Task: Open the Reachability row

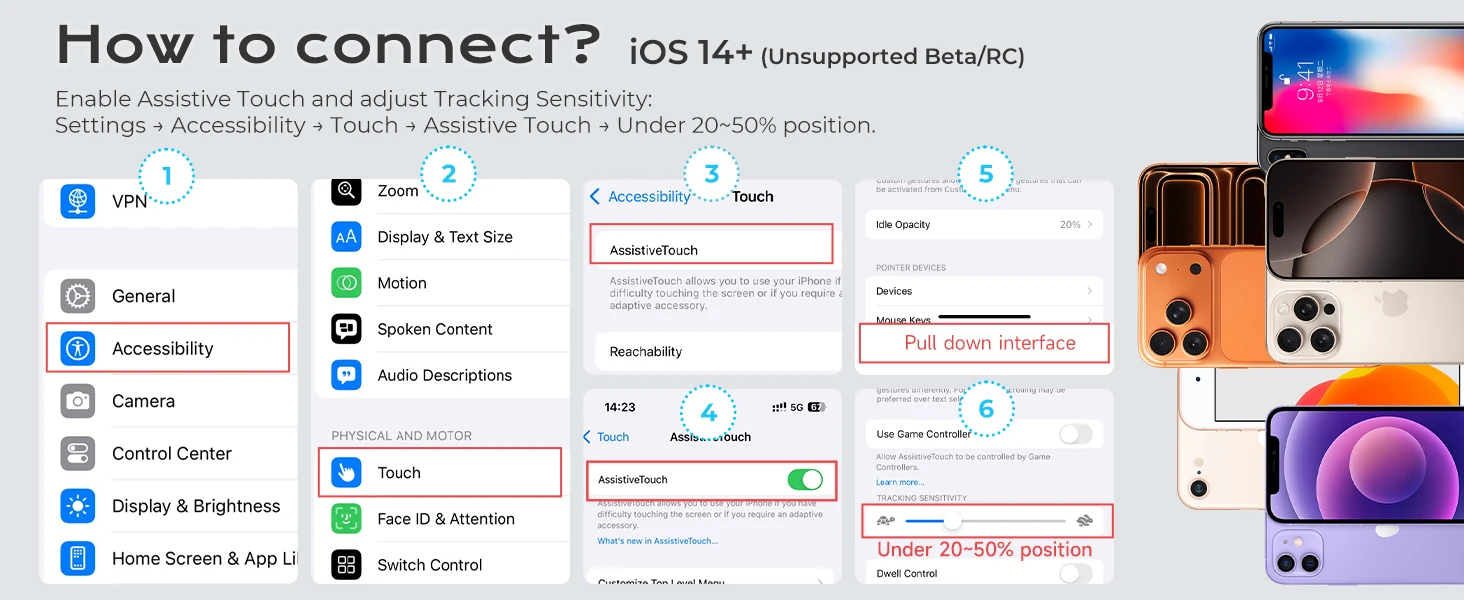Action: [713, 352]
